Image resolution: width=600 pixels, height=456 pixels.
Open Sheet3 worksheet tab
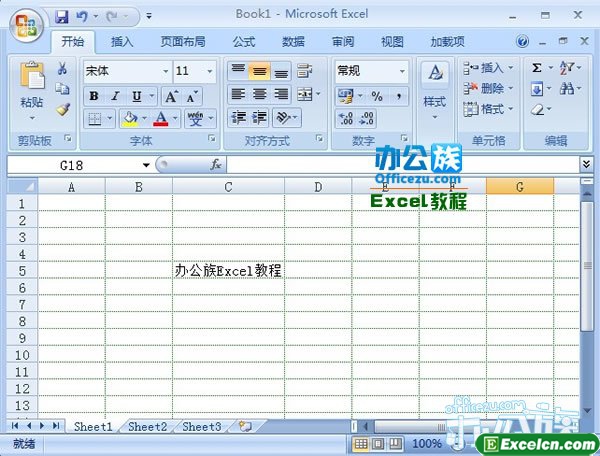pos(202,427)
